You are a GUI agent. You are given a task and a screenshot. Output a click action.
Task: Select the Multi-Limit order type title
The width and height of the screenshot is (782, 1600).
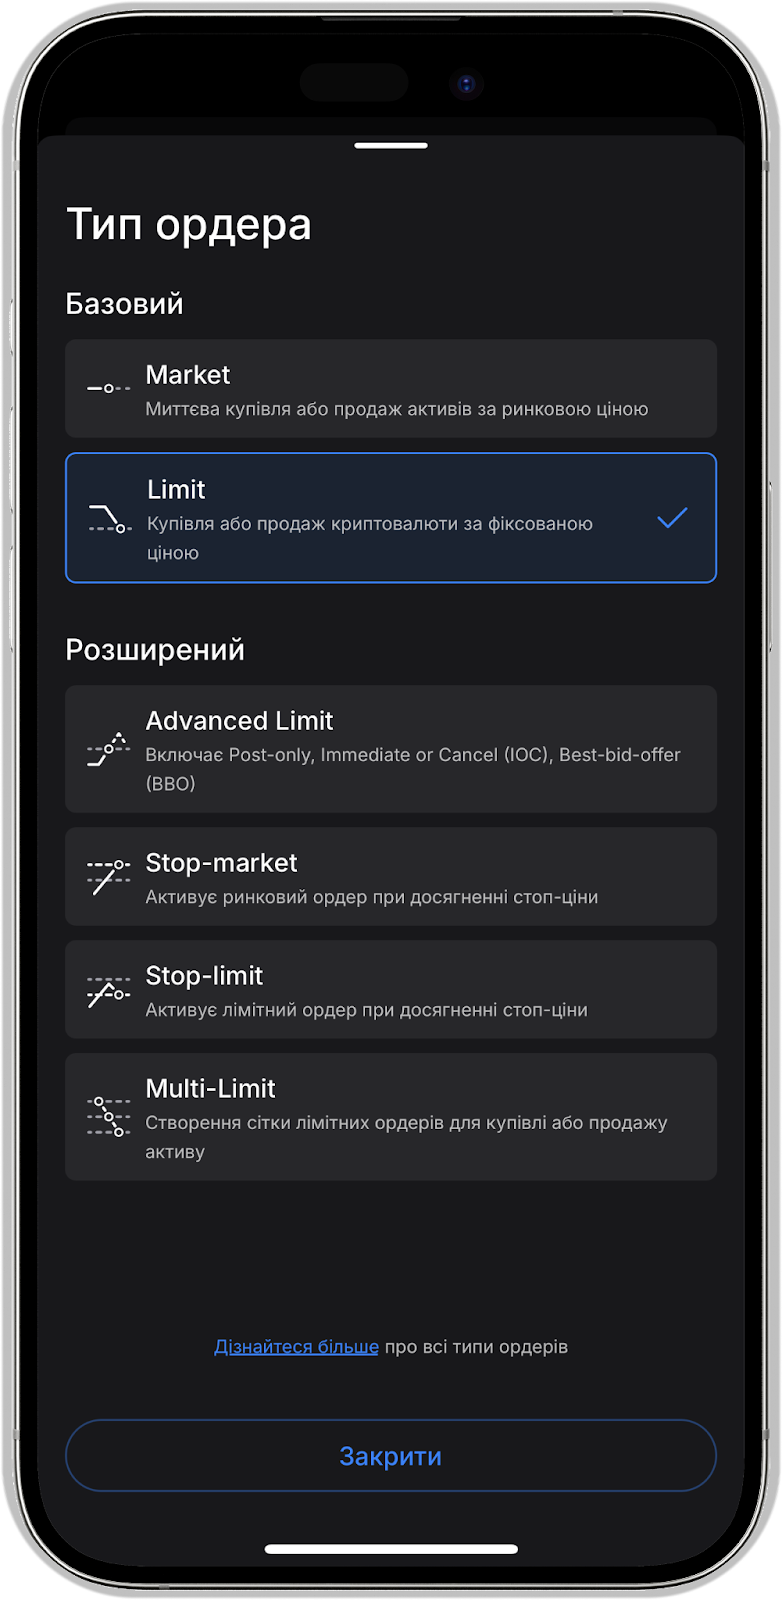tap(210, 1089)
